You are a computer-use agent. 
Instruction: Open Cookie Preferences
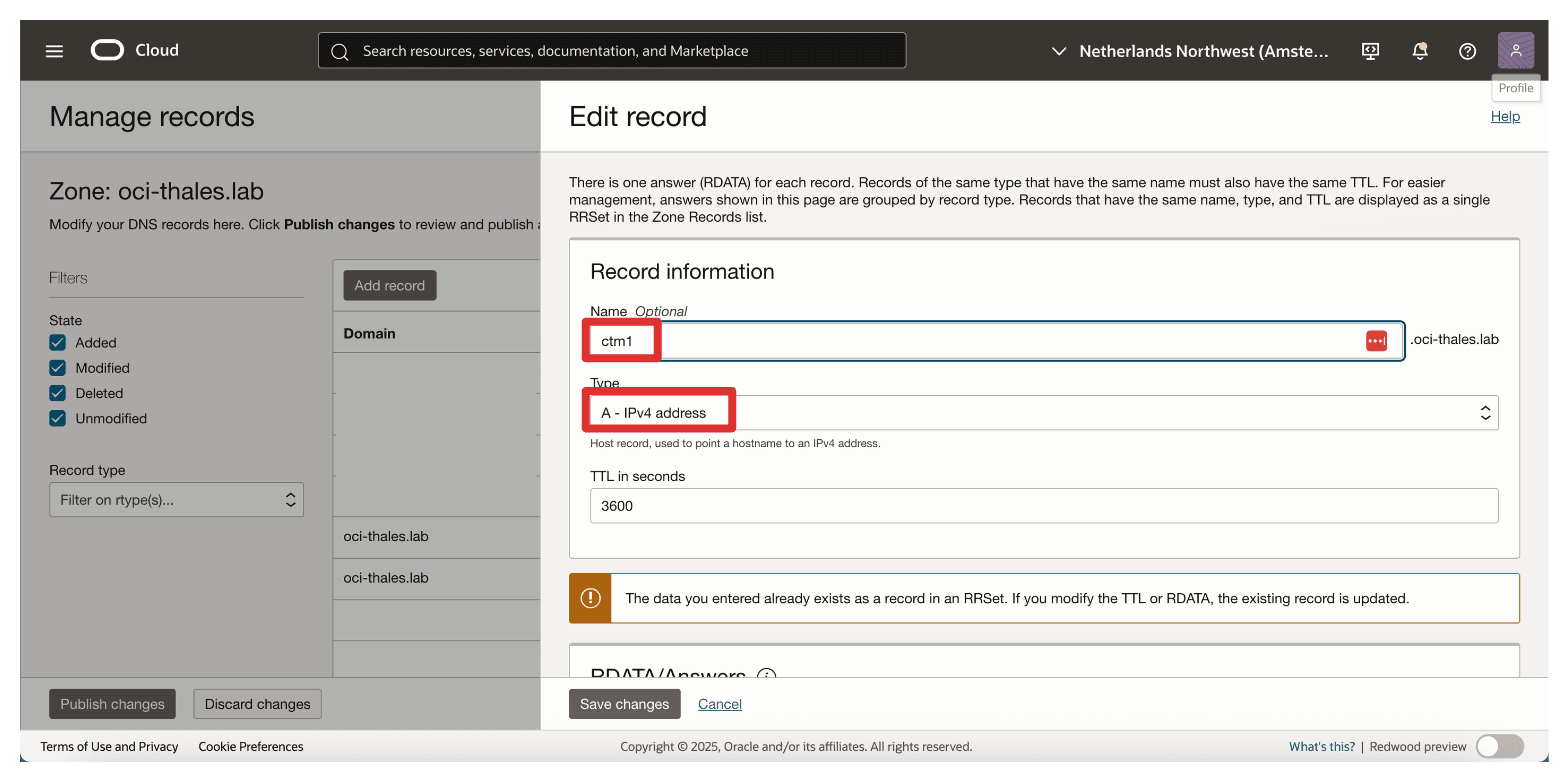click(x=251, y=746)
